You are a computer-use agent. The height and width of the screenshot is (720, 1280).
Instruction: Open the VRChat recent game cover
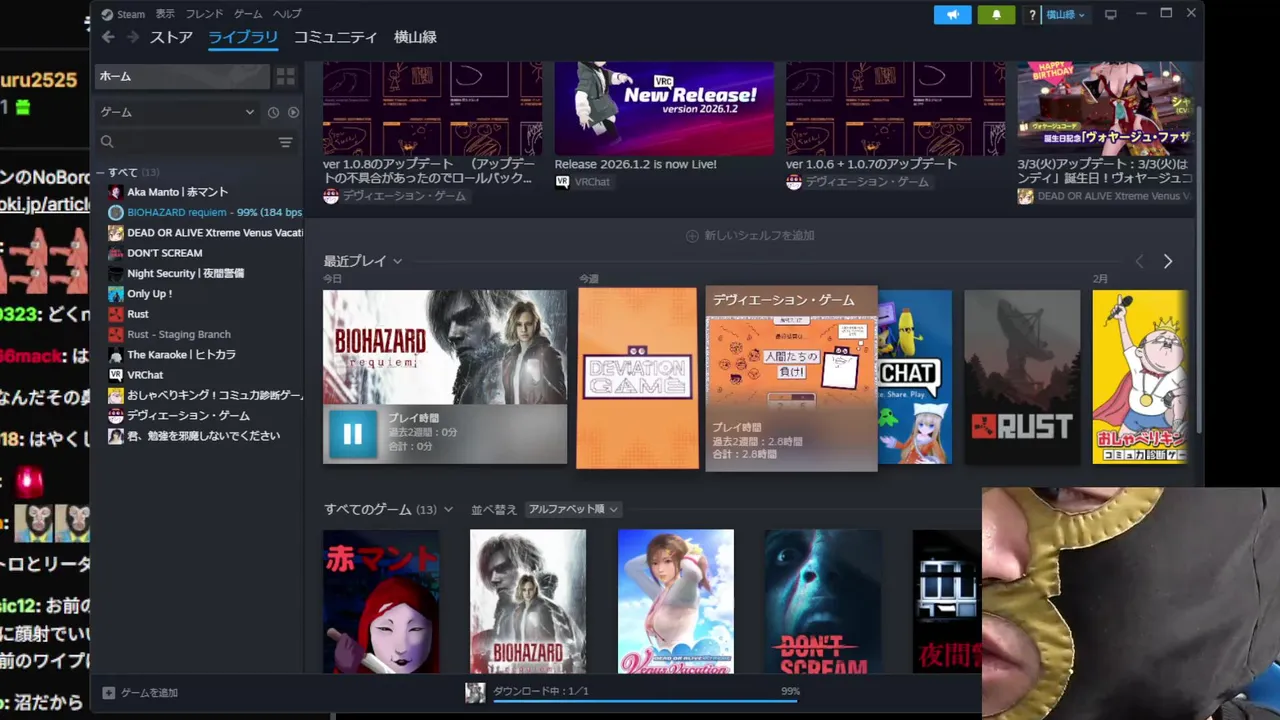click(x=915, y=377)
